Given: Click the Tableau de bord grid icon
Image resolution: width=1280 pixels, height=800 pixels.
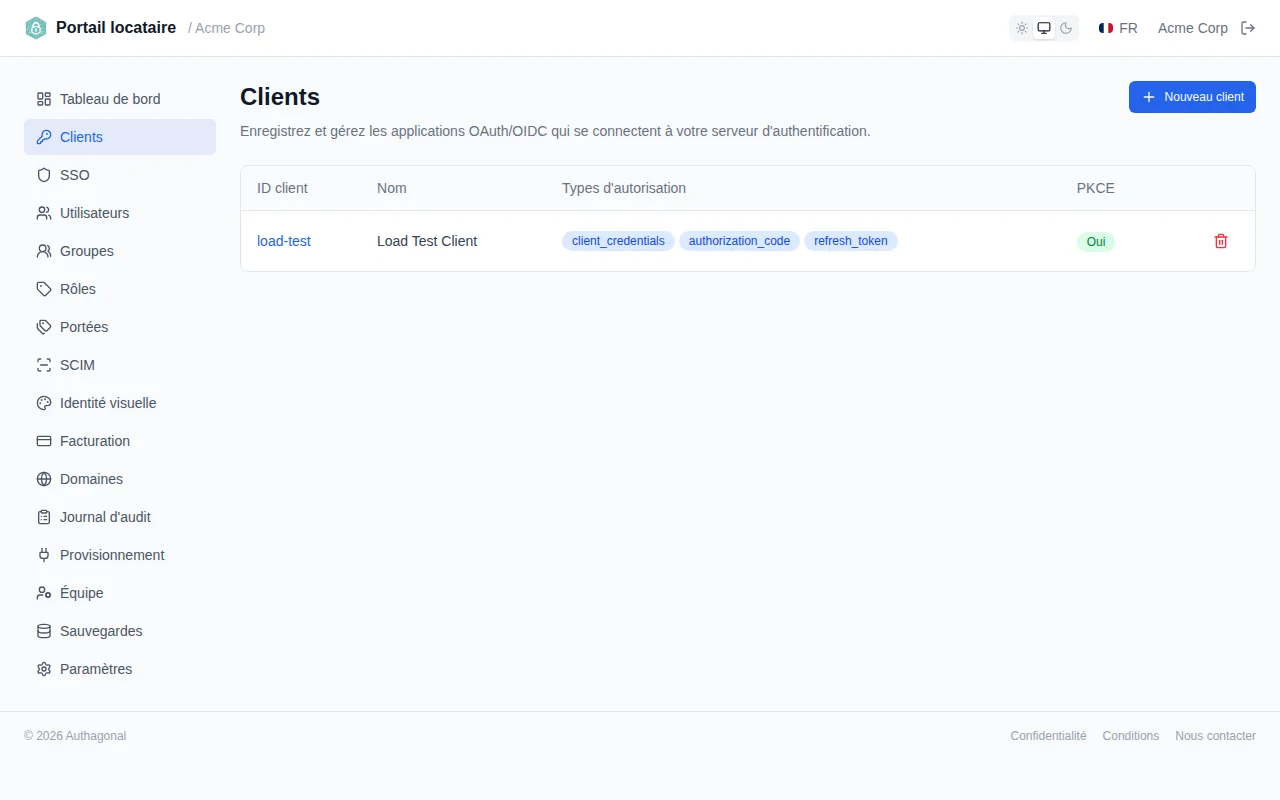Looking at the screenshot, I should (44, 99).
